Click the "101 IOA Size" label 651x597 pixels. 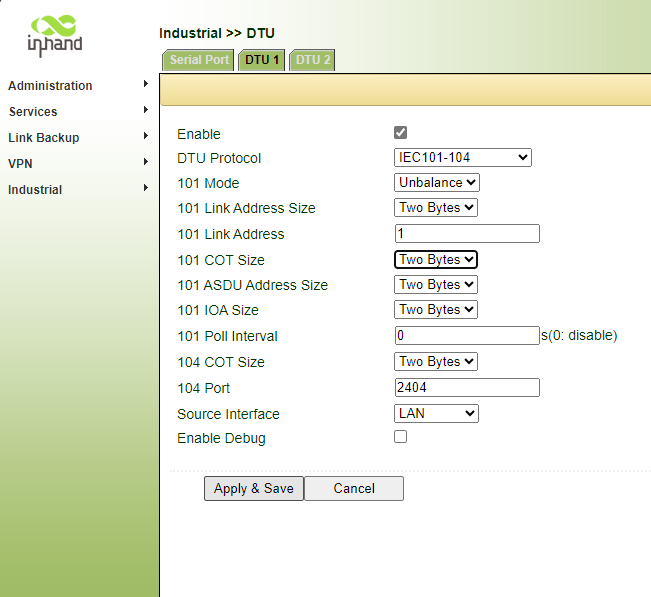(x=218, y=310)
